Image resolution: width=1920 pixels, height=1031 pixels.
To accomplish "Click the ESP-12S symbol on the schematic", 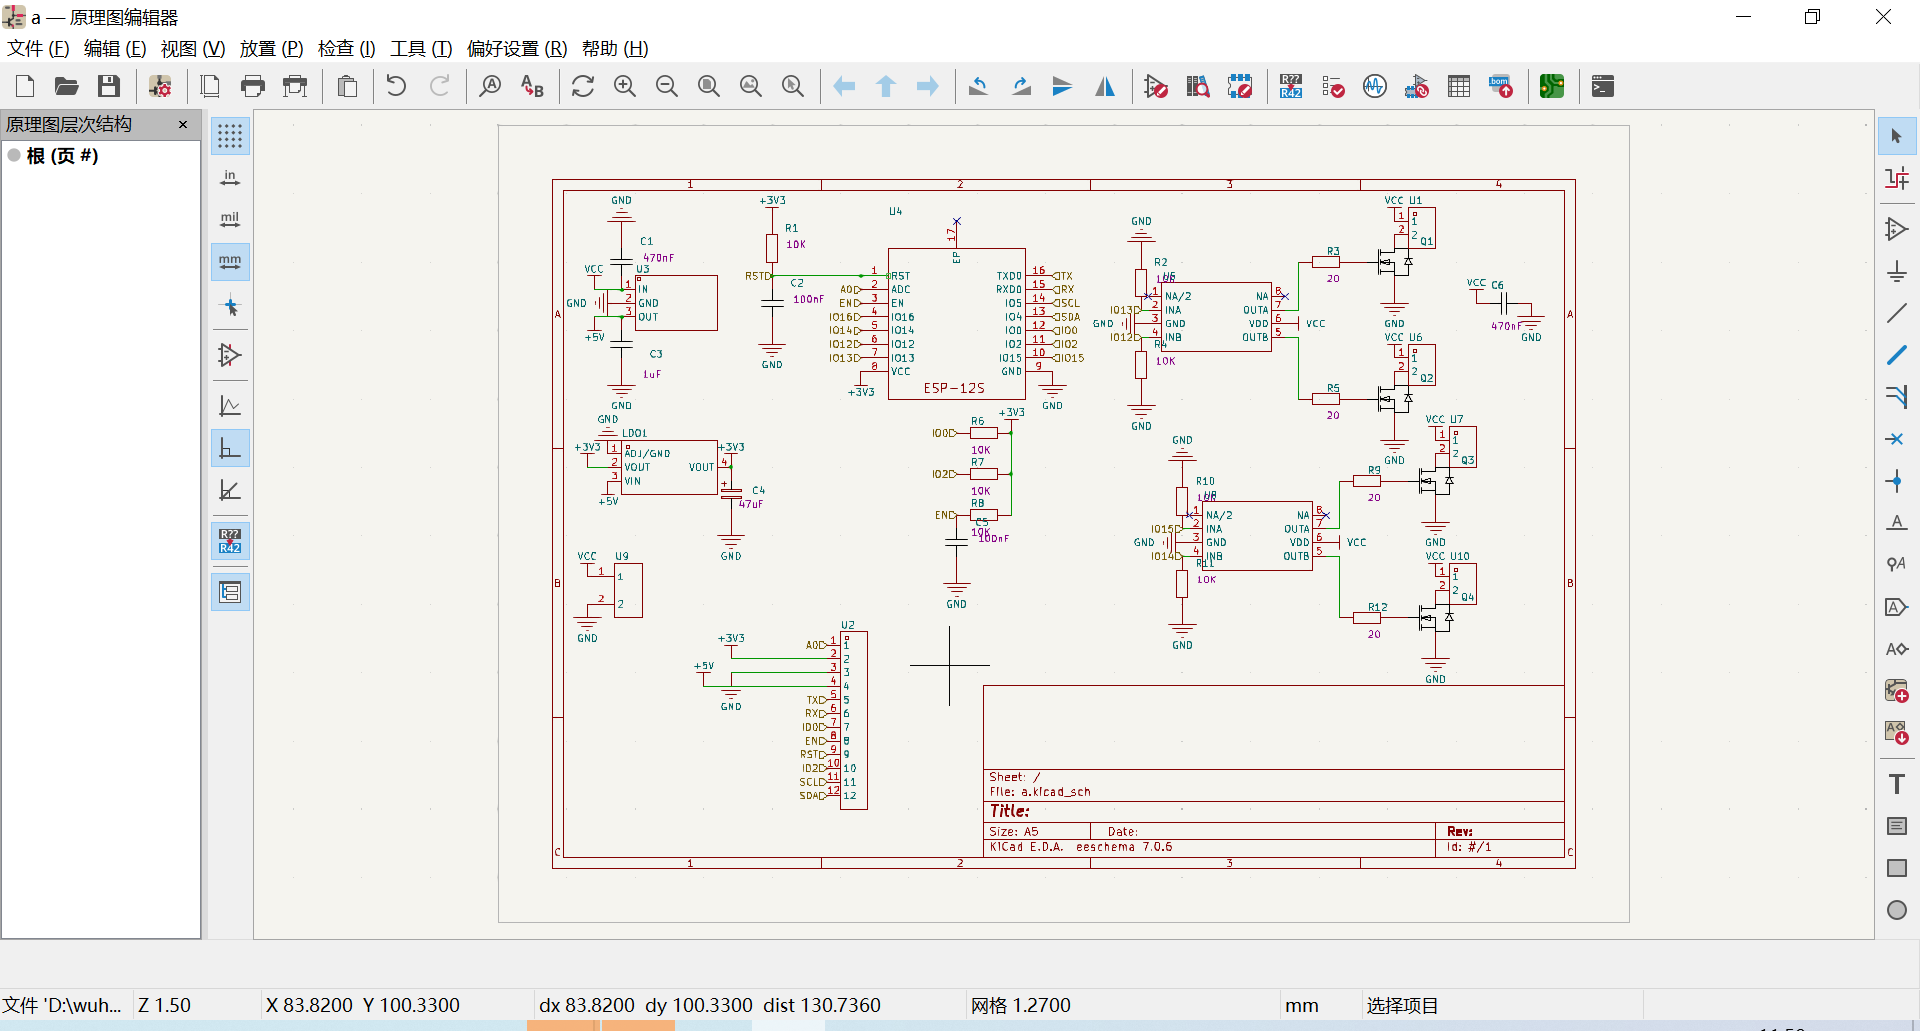I will pyautogui.click(x=956, y=323).
